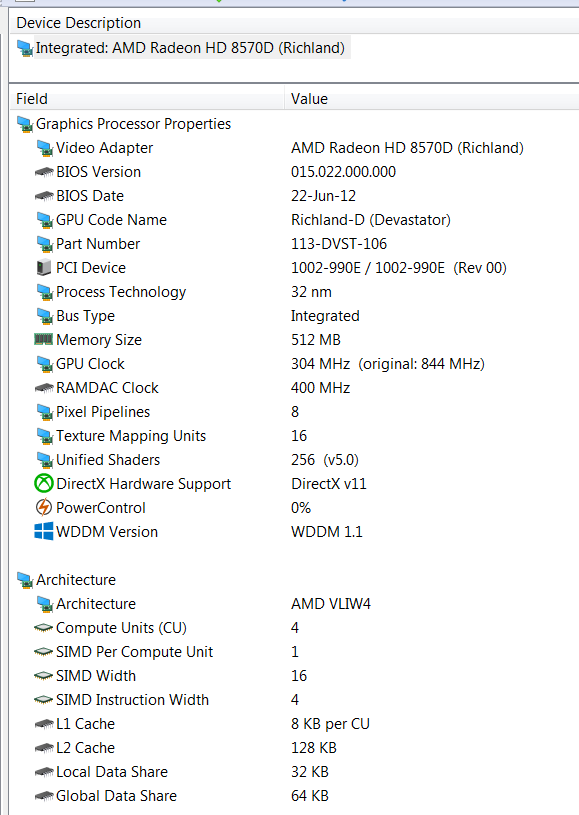Select the Local Data Share value 32 KB

click(310, 772)
